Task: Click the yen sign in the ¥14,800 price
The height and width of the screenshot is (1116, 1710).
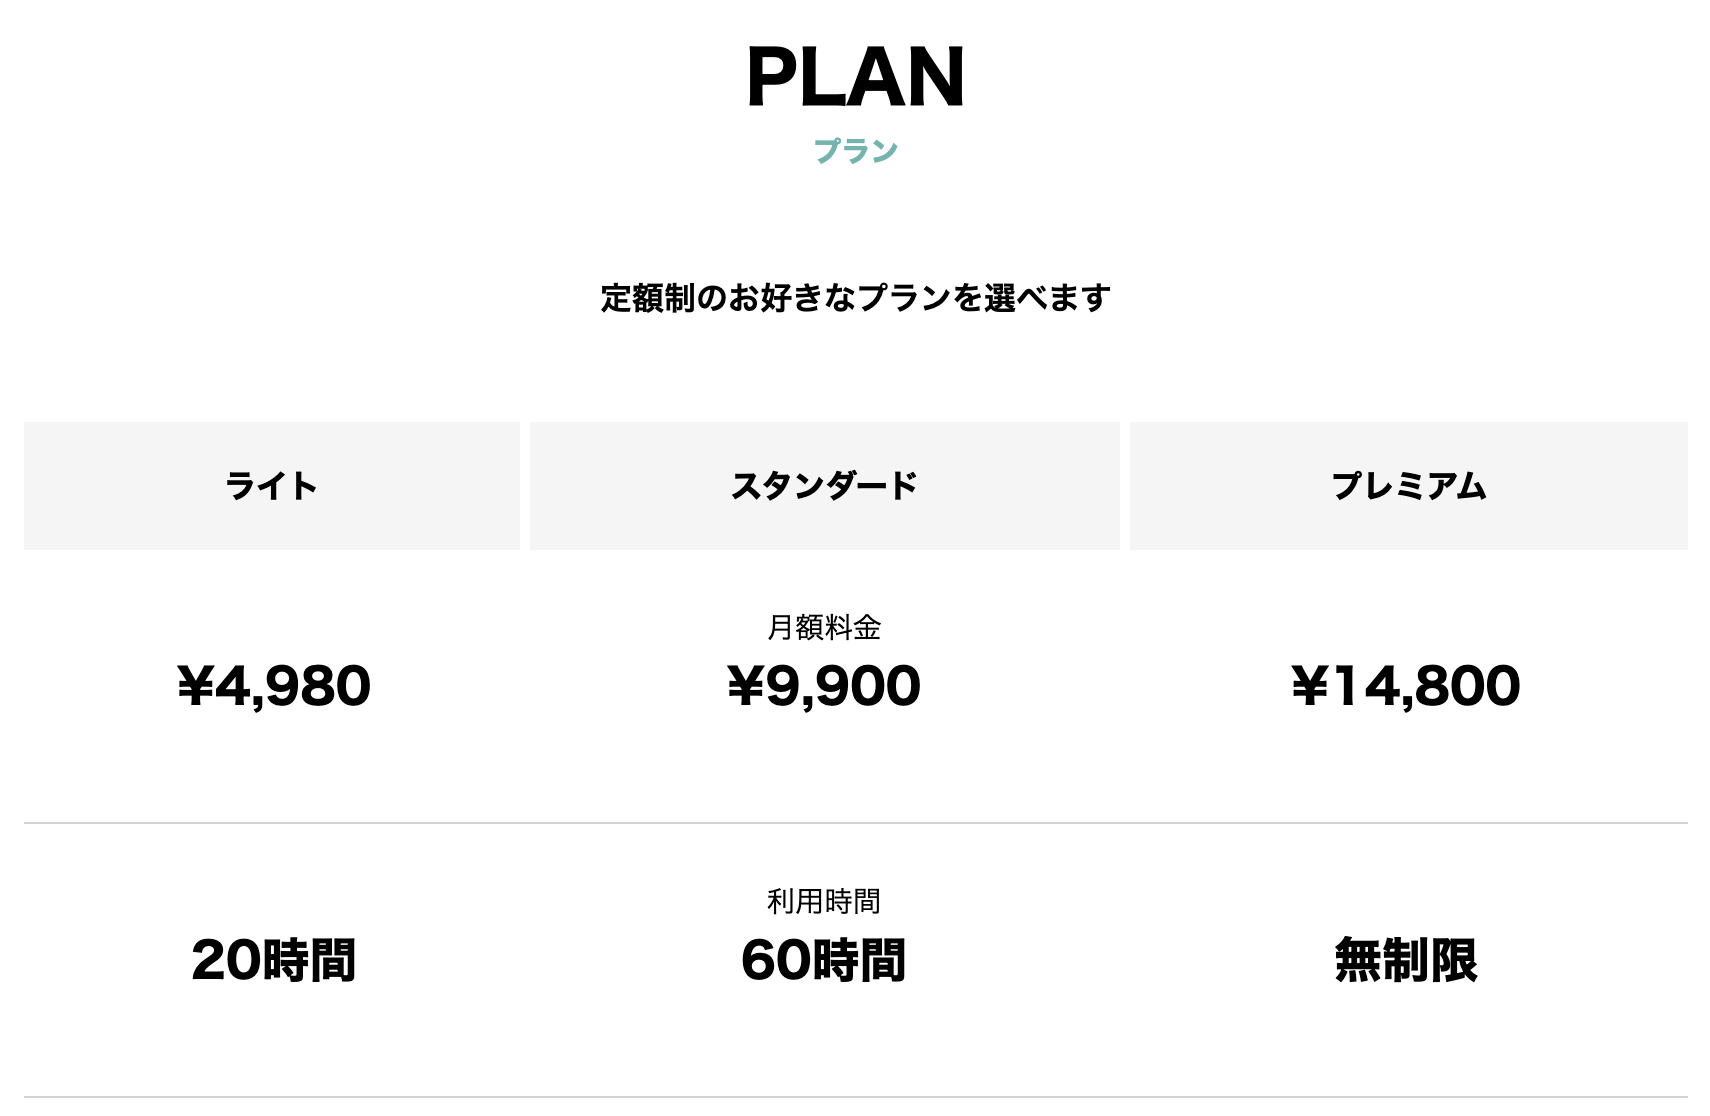Action: [1309, 687]
